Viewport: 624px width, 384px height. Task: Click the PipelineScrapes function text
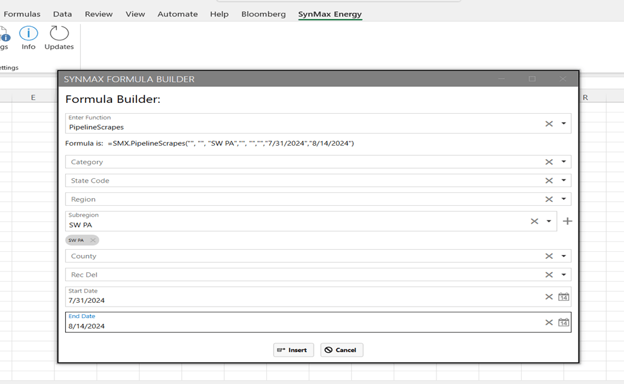pyautogui.click(x=96, y=127)
